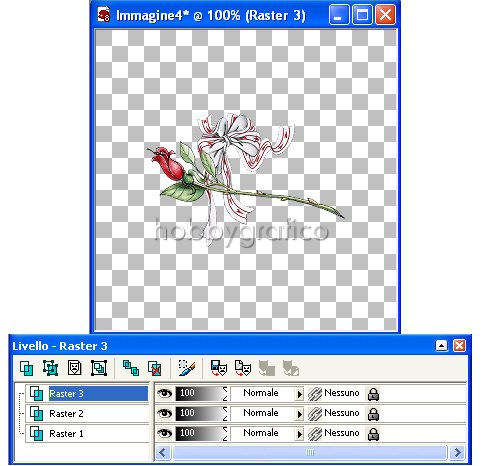Screen dimensions: 484x466
Task: Toggle visibility of Raster 2 layer
Action: click(x=164, y=413)
